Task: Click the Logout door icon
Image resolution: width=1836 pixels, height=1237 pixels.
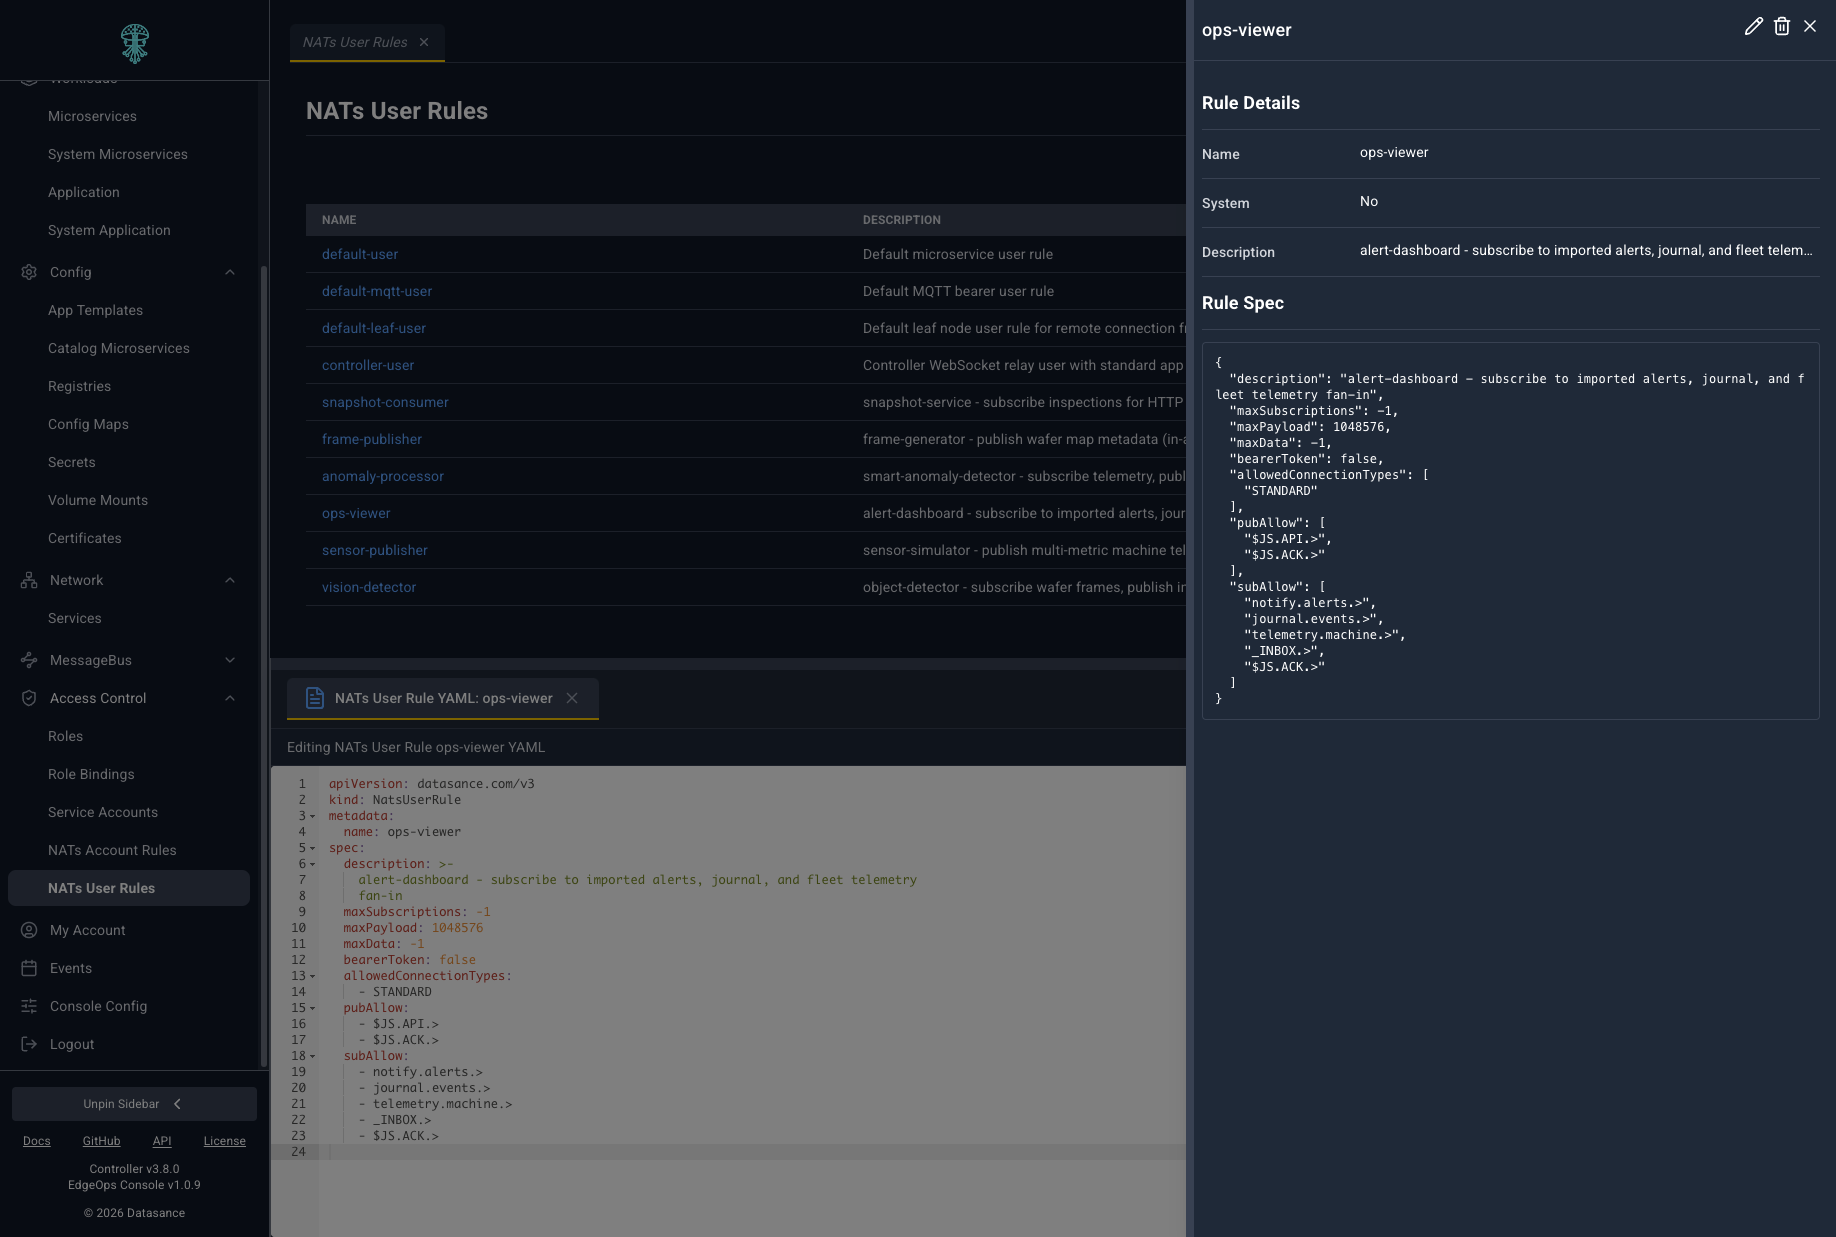Action: pyautogui.click(x=29, y=1044)
